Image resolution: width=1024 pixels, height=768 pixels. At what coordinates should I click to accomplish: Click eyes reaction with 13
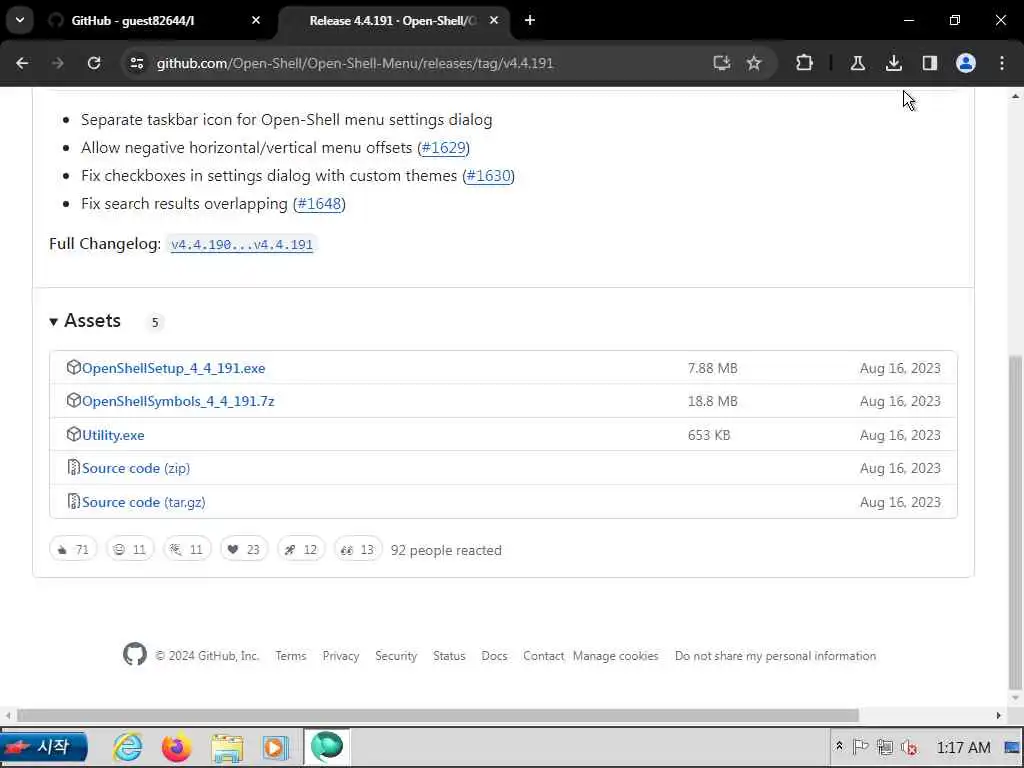click(x=358, y=549)
